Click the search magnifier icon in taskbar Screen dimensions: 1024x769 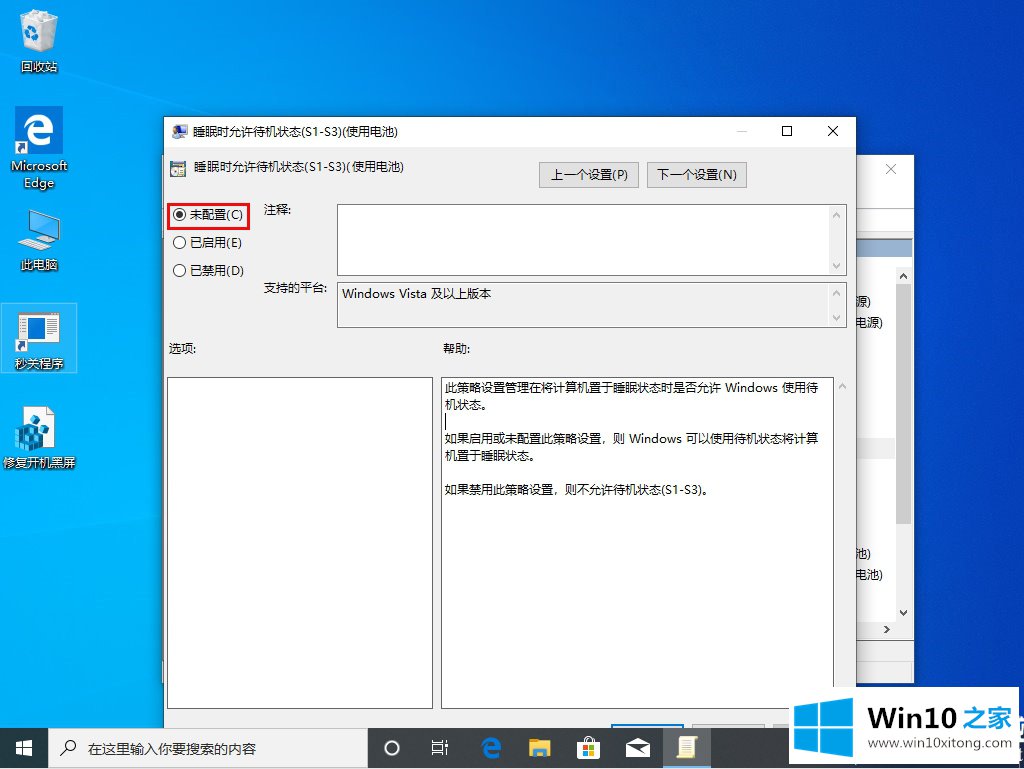pyautogui.click(x=68, y=748)
